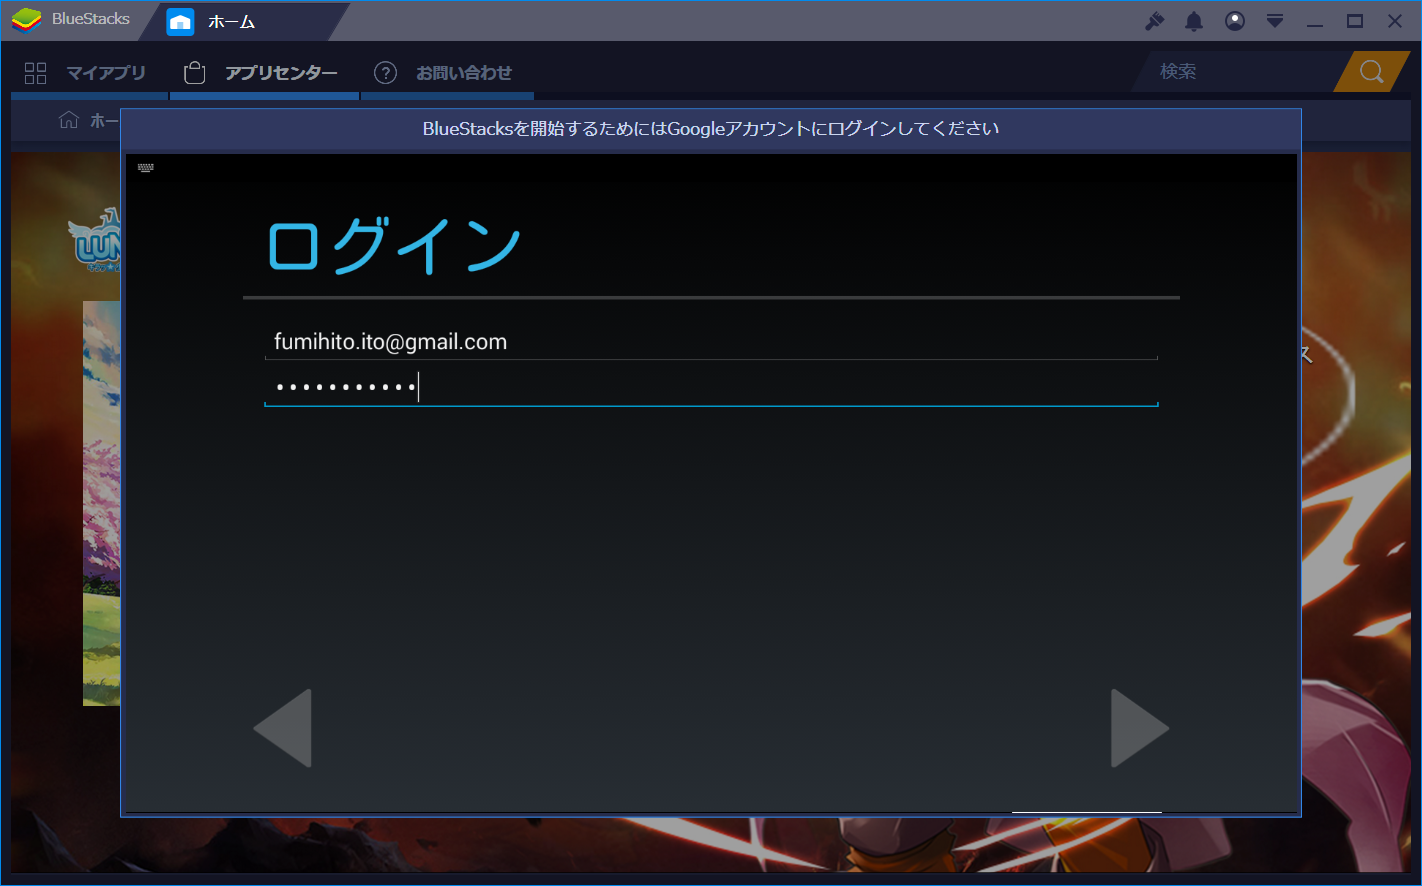Click the back arrow in login dialog
The width and height of the screenshot is (1422, 886).
(283, 728)
